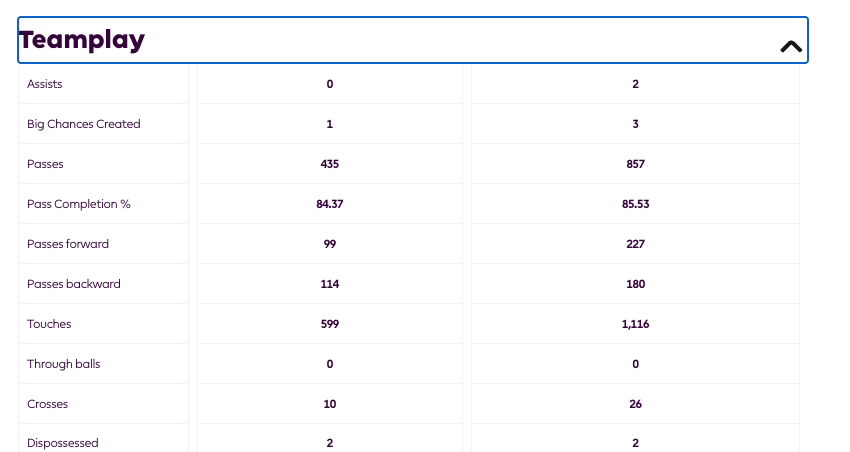Select the 85.53 pass completion value
The height and width of the screenshot is (452, 850).
pos(635,204)
